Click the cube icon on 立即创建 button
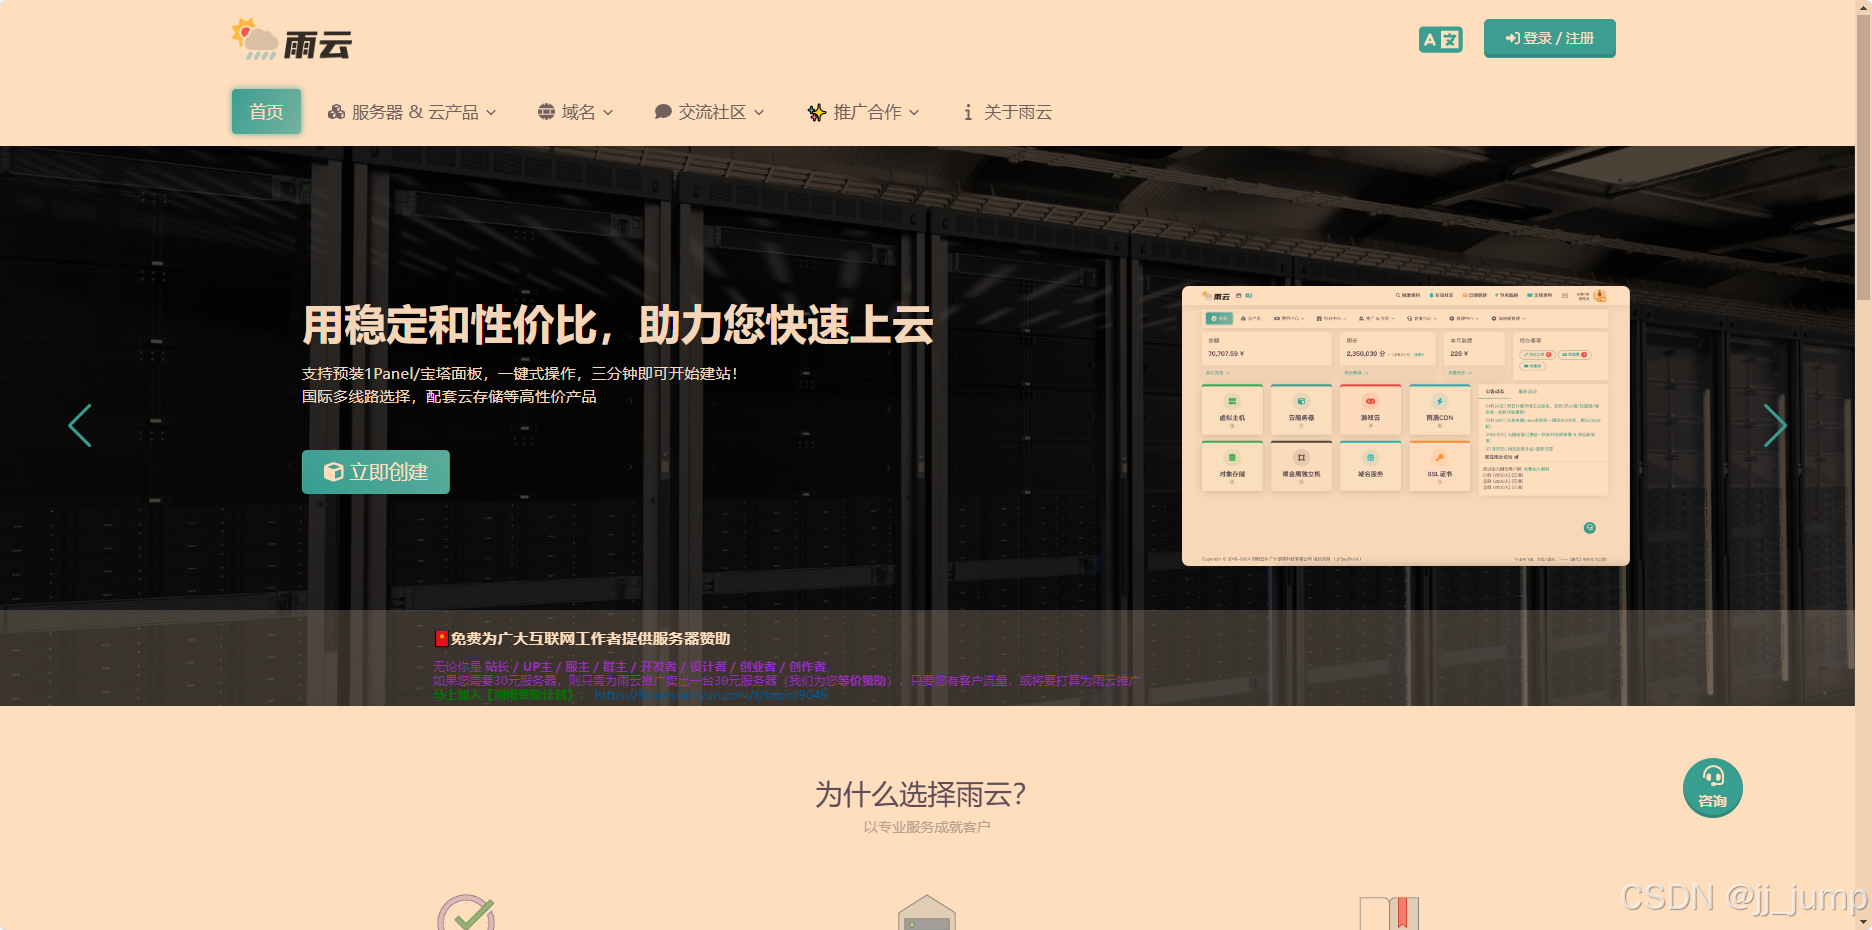The height and width of the screenshot is (930, 1872). [x=333, y=471]
